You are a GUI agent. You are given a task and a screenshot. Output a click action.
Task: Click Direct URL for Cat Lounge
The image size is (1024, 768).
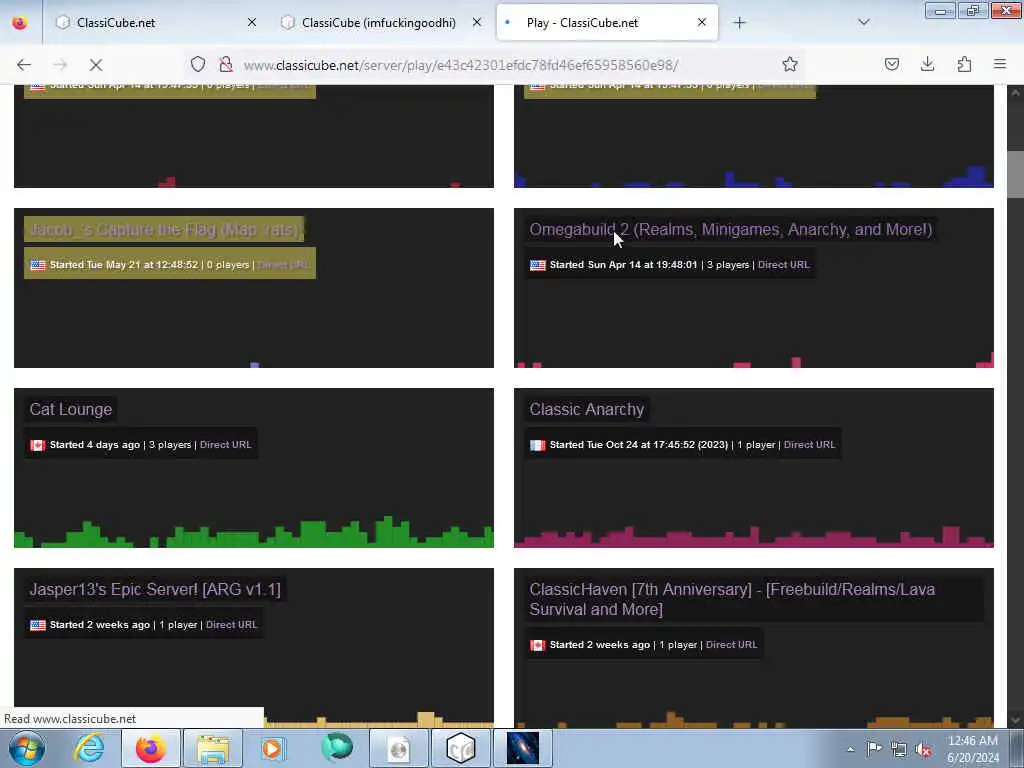pyautogui.click(x=225, y=445)
